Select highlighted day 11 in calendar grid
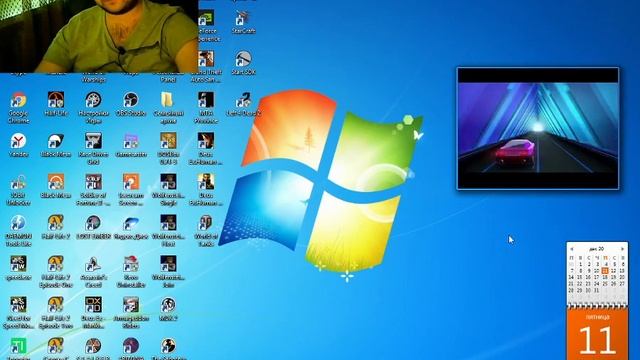640x360 pixels. point(605,271)
